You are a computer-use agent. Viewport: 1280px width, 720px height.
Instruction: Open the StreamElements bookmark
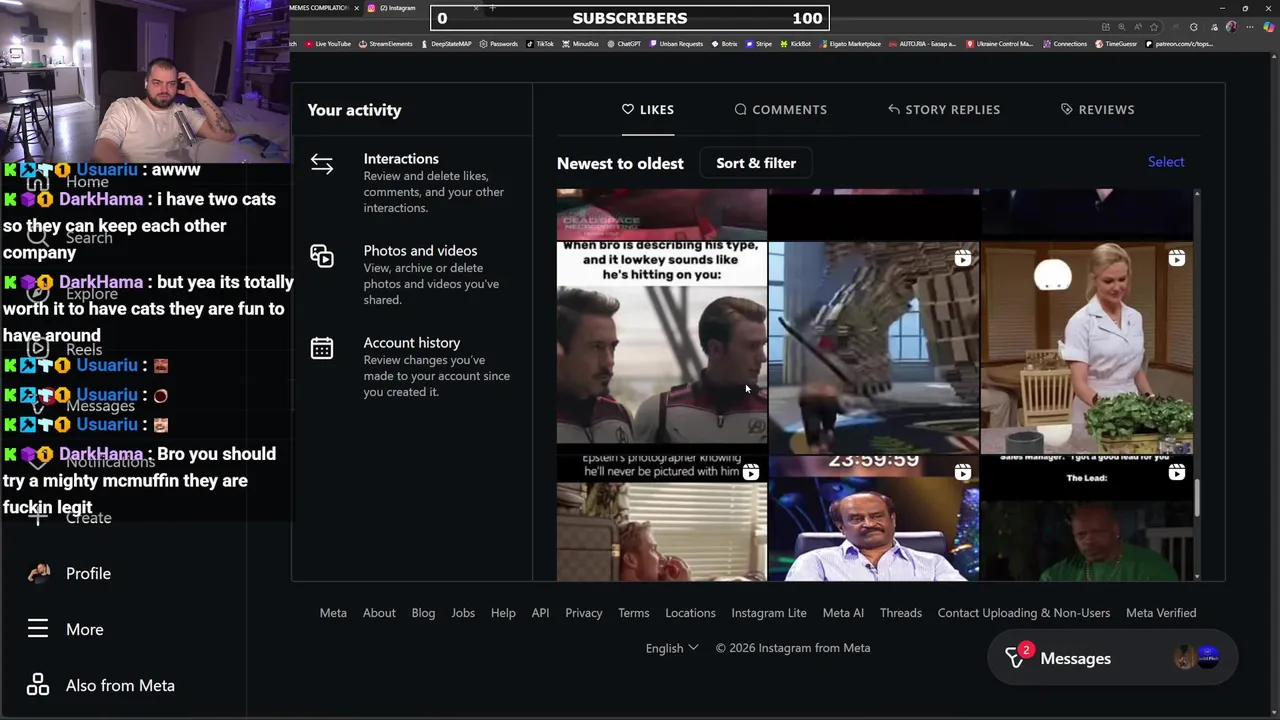(x=385, y=44)
